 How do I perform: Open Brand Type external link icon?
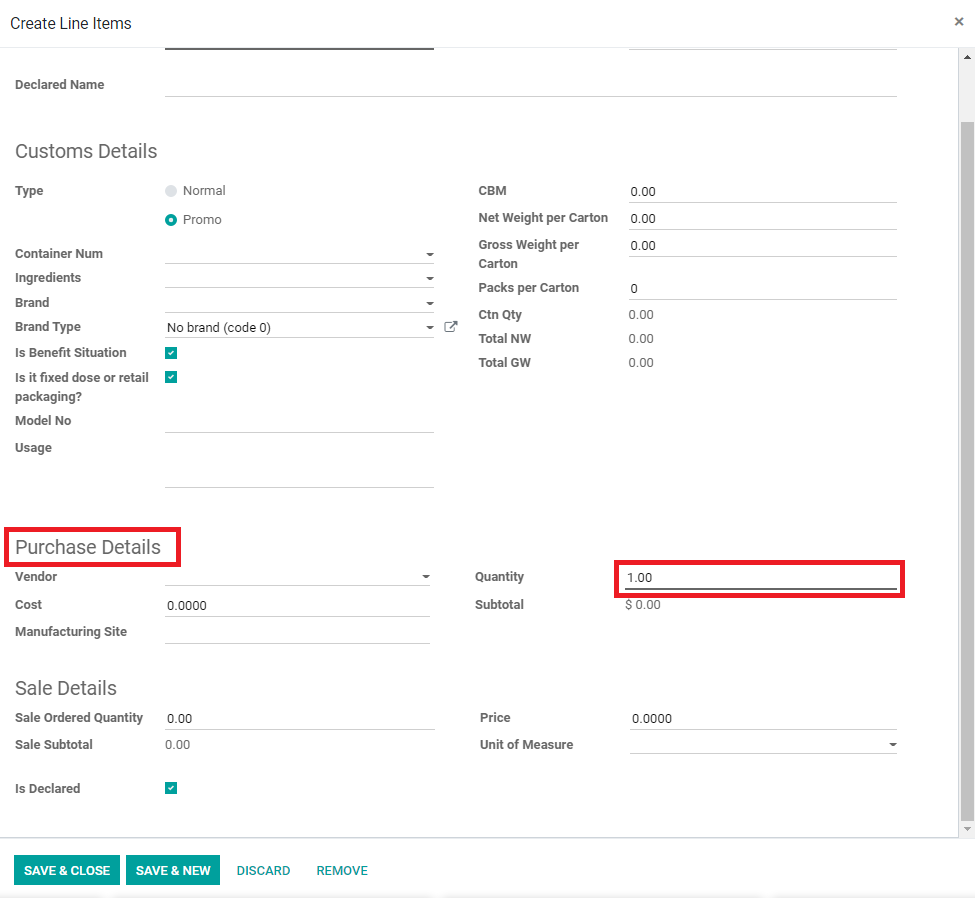(451, 326)
